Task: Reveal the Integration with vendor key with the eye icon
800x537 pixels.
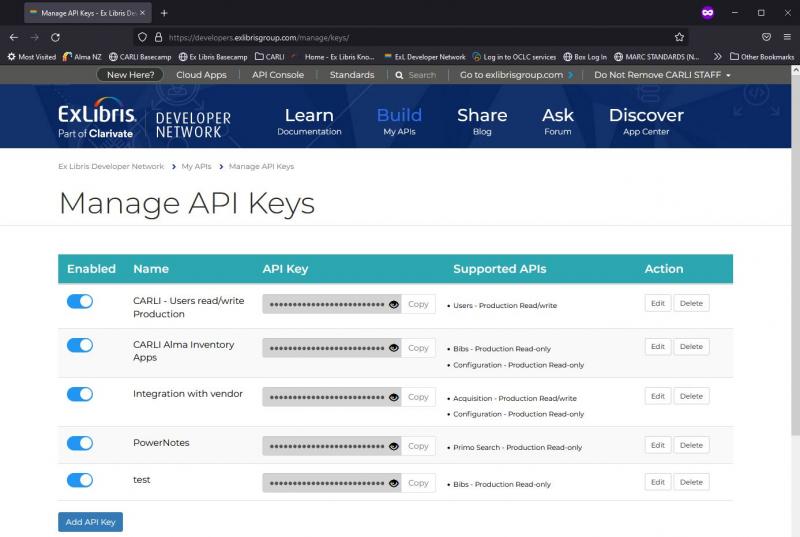Action: 393,397
